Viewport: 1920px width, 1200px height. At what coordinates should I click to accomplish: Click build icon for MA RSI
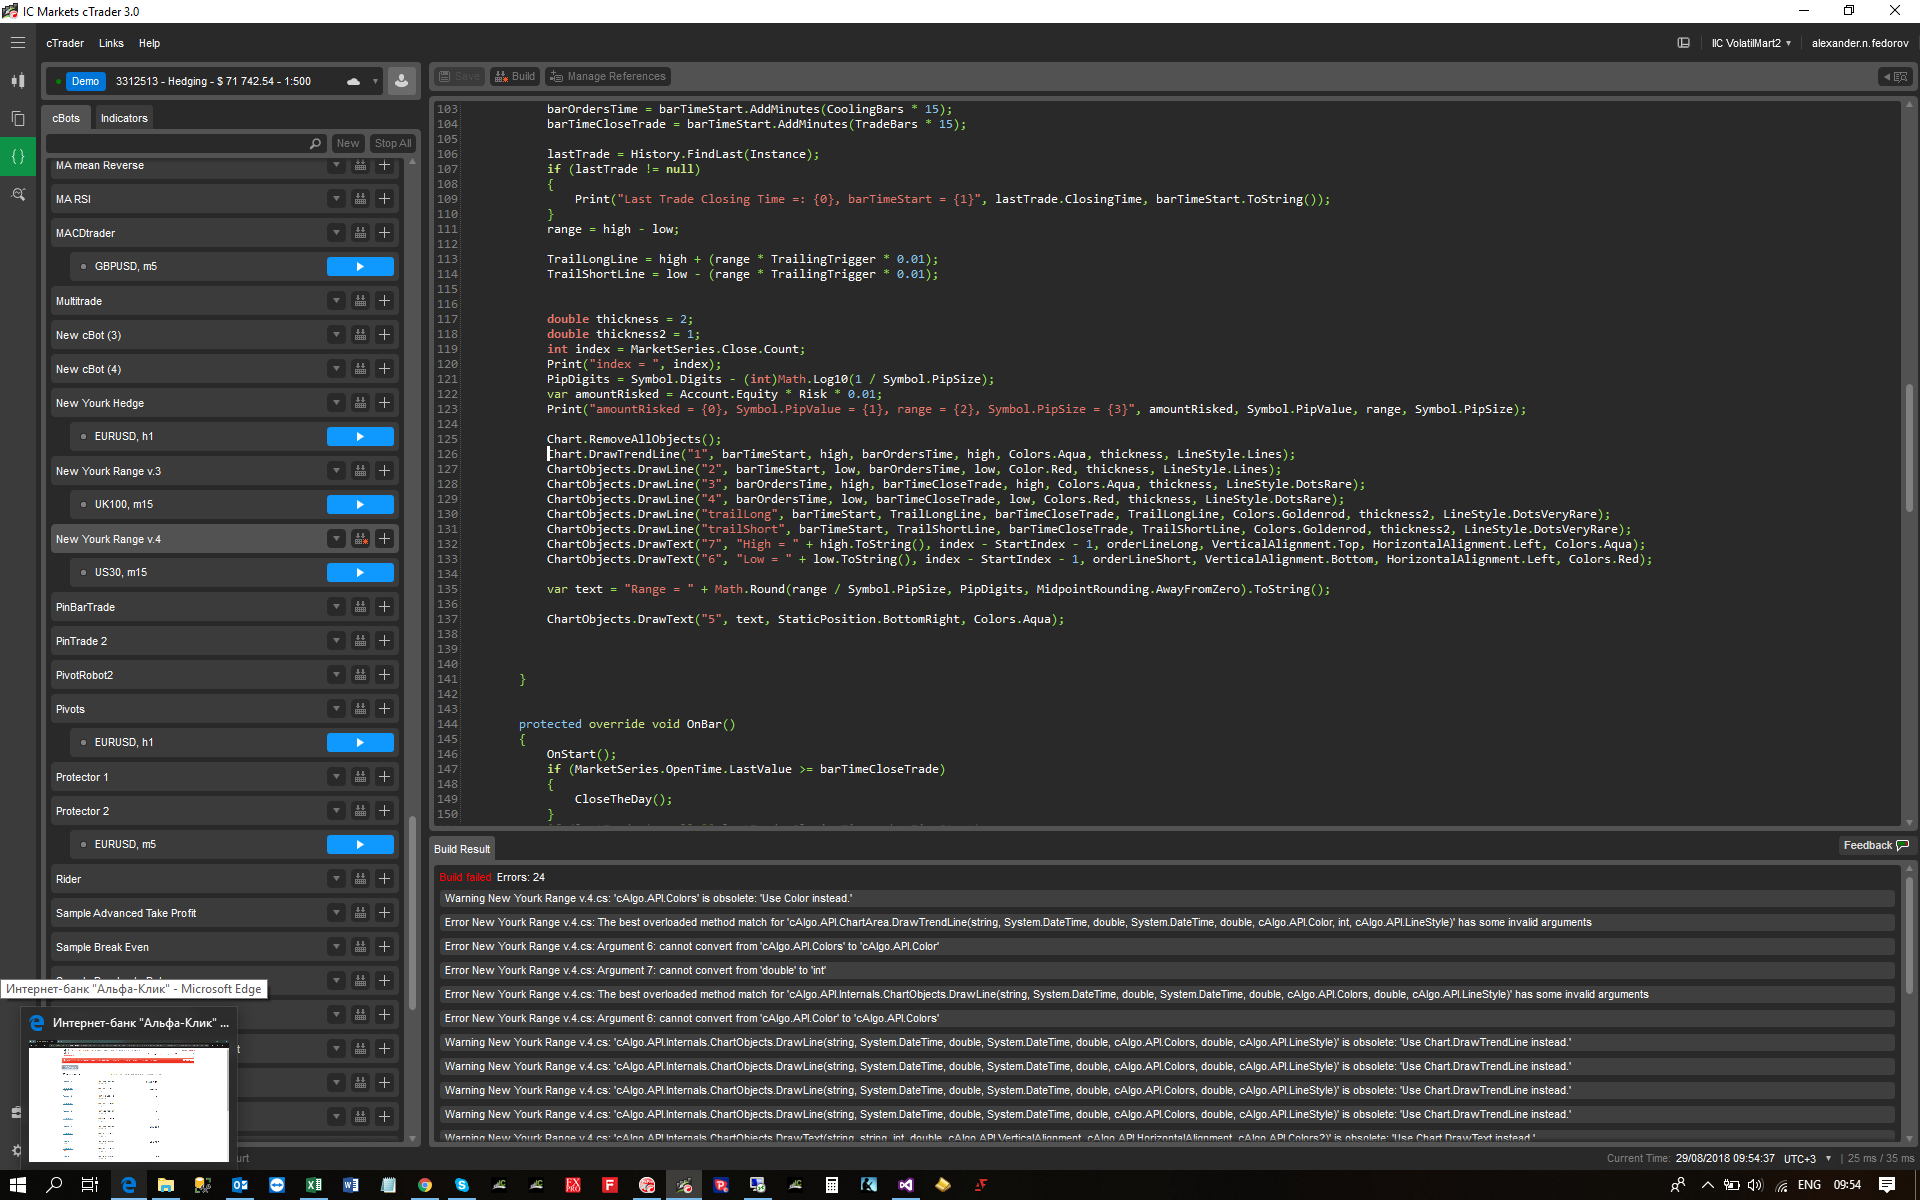point(360,199)
